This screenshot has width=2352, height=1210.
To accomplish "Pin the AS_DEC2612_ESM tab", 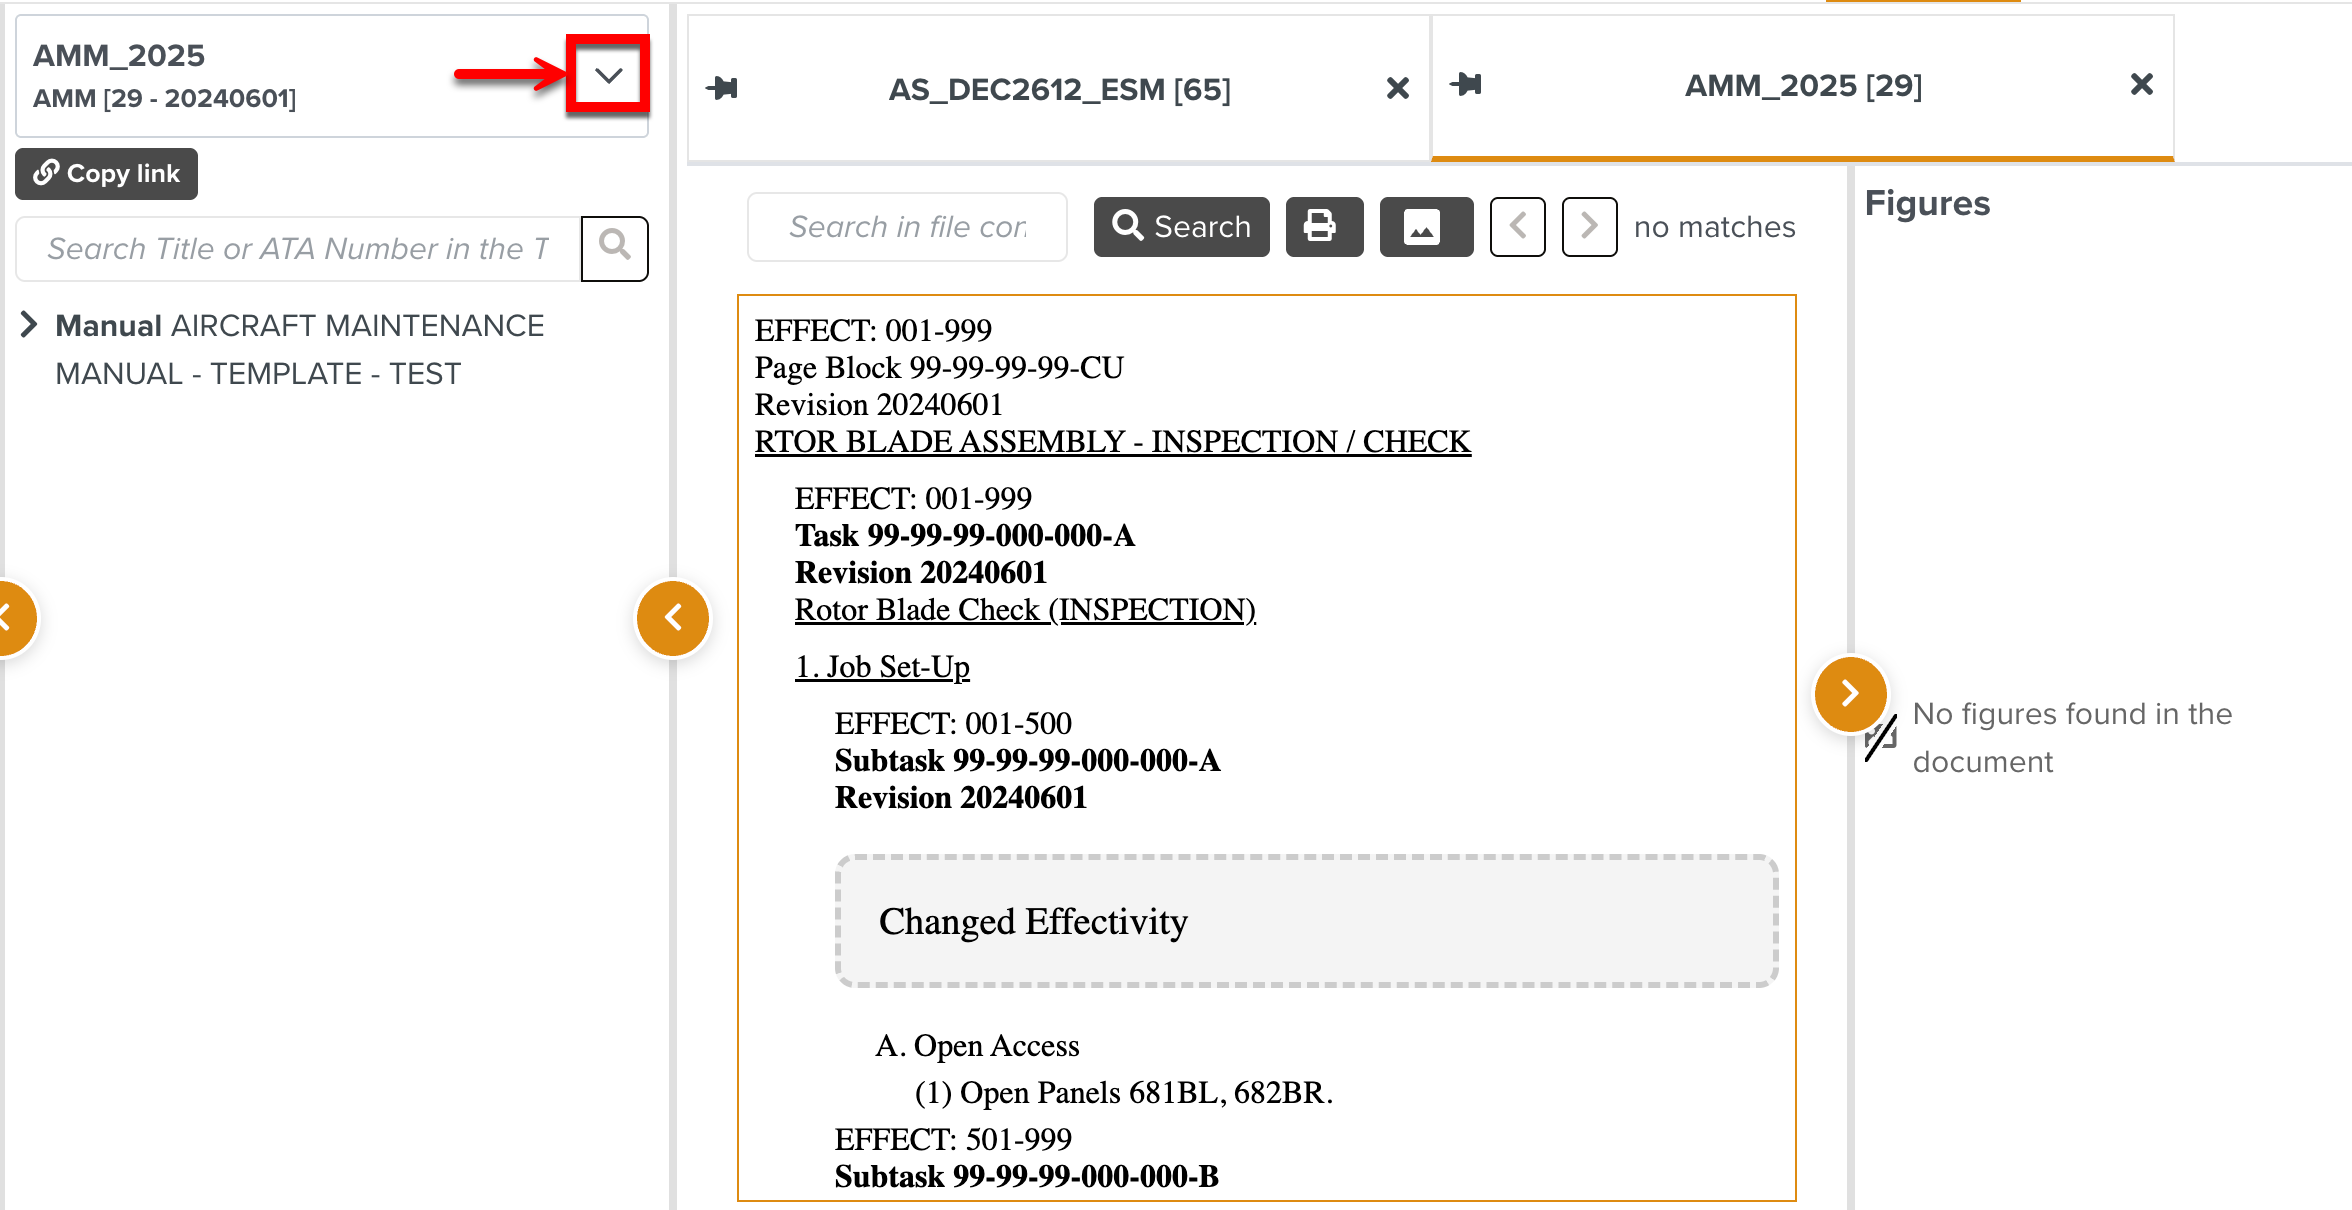I will tap(723, 88).
